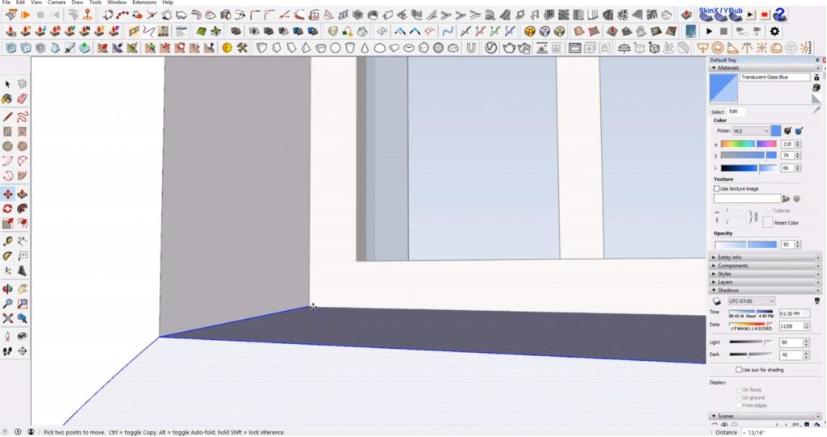Select the Push/Pull tool

(x=22, y=194)
